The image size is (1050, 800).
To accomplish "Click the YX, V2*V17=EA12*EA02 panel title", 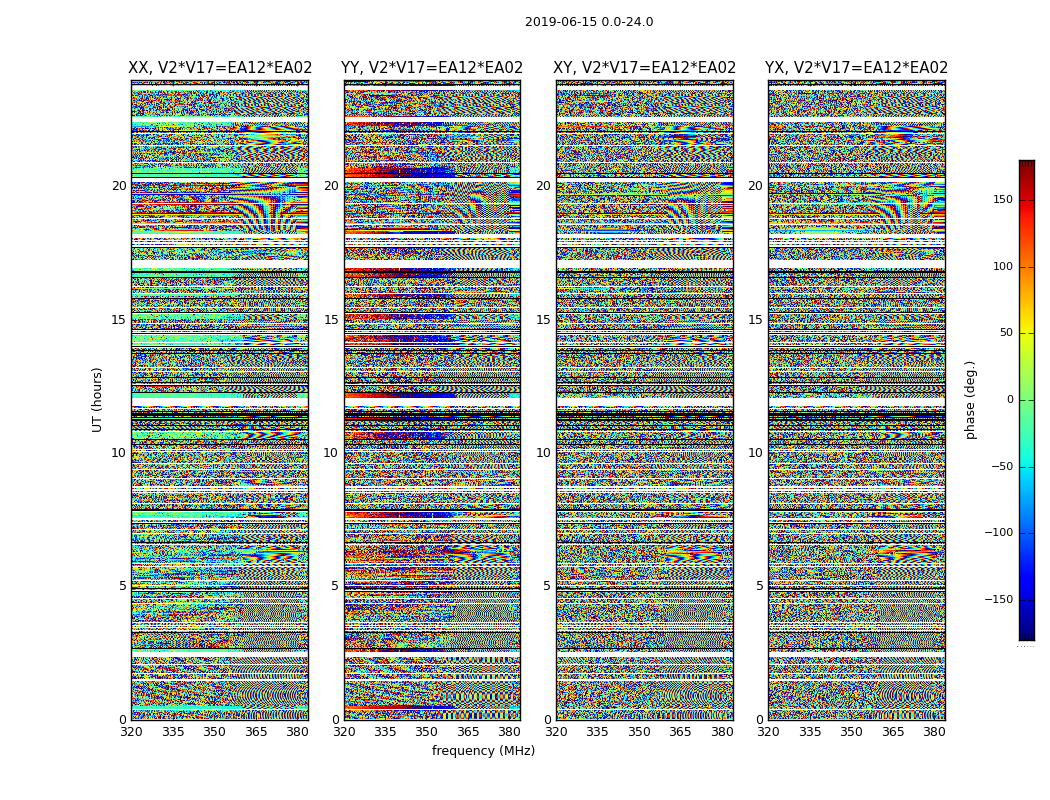I will (x=856, y=68).
